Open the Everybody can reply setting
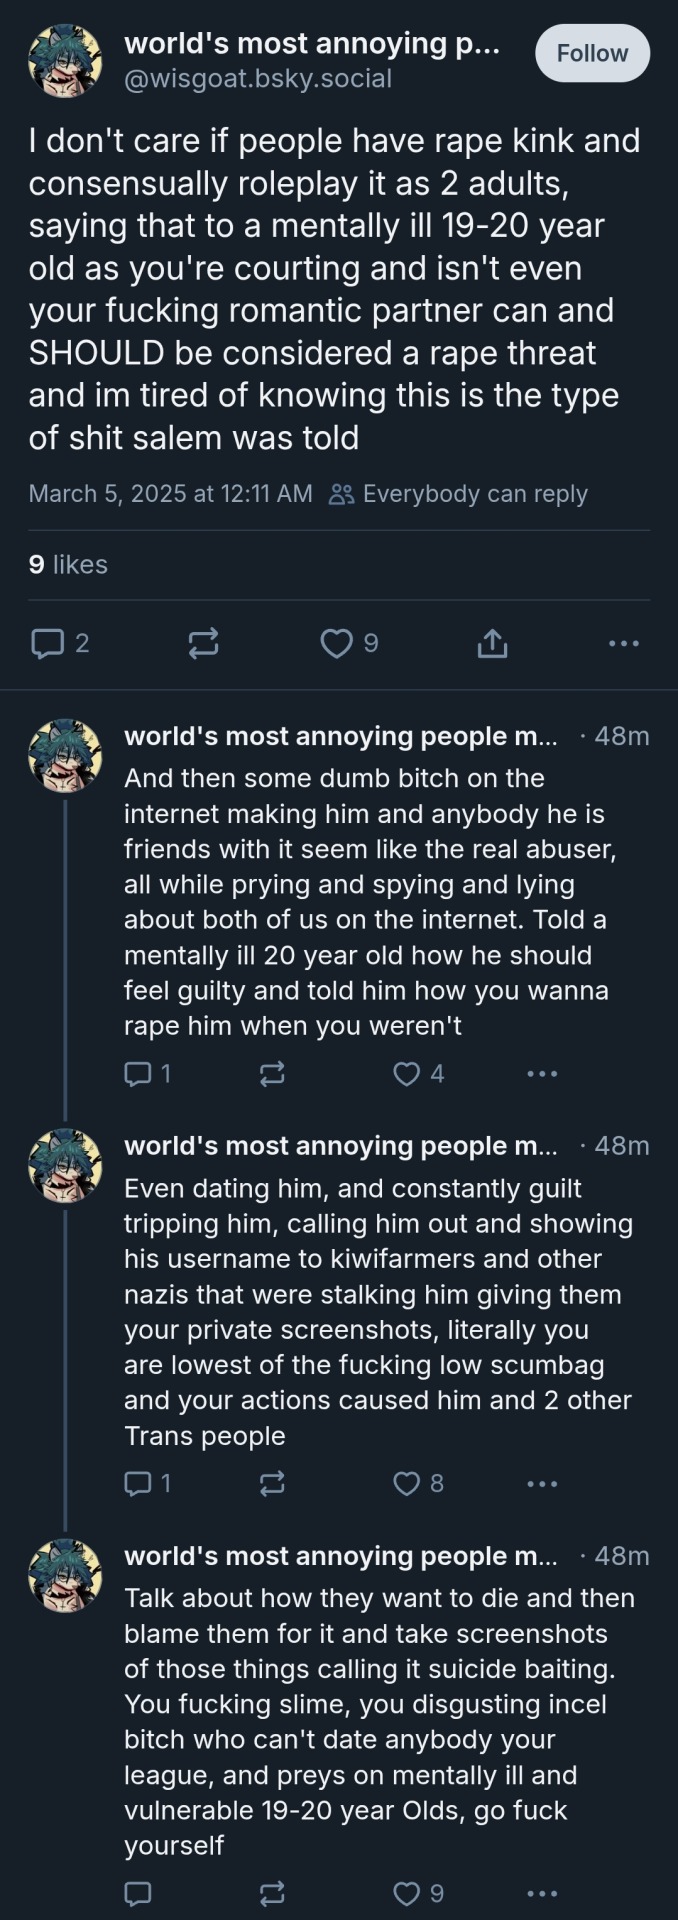The height and width of the screenshot is (1920, 678). 459,494
